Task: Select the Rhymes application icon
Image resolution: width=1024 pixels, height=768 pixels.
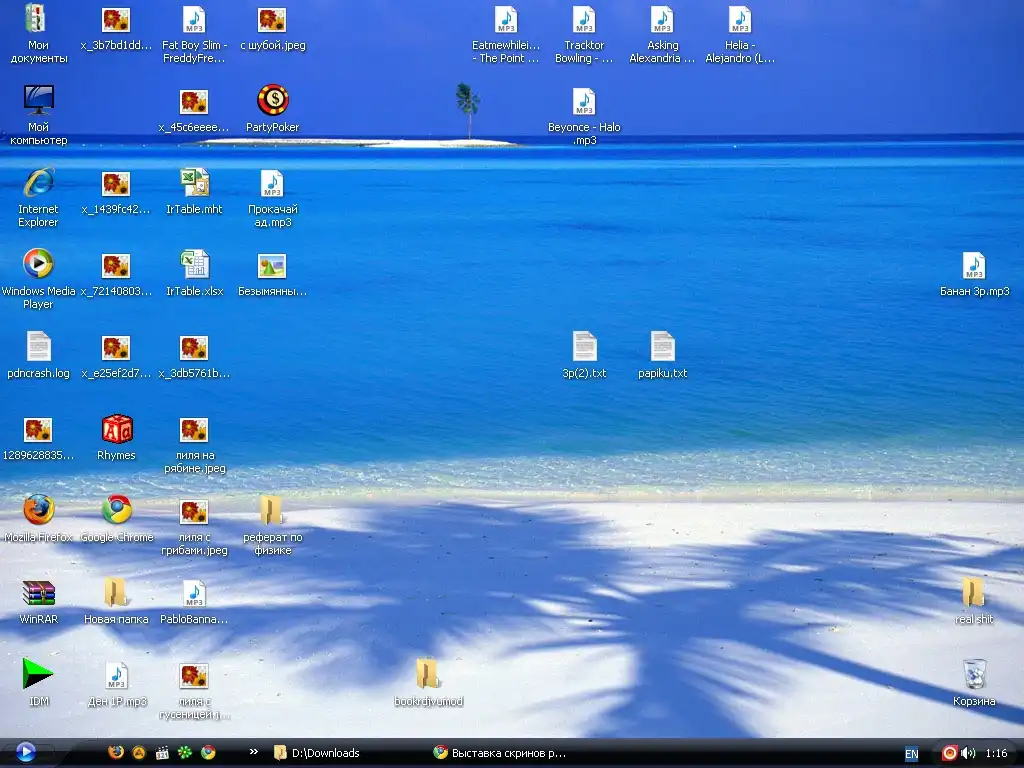Action: [x=116, y=429]
